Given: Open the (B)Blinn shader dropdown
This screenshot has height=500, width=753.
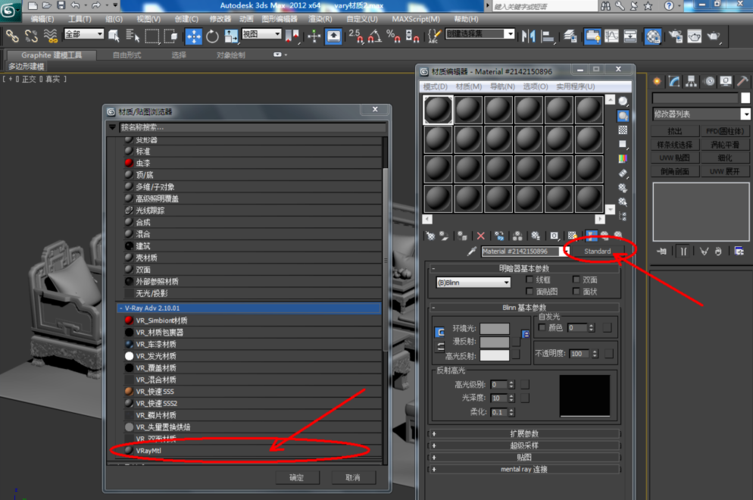Looking at the screenshot, I should (473, 282).
